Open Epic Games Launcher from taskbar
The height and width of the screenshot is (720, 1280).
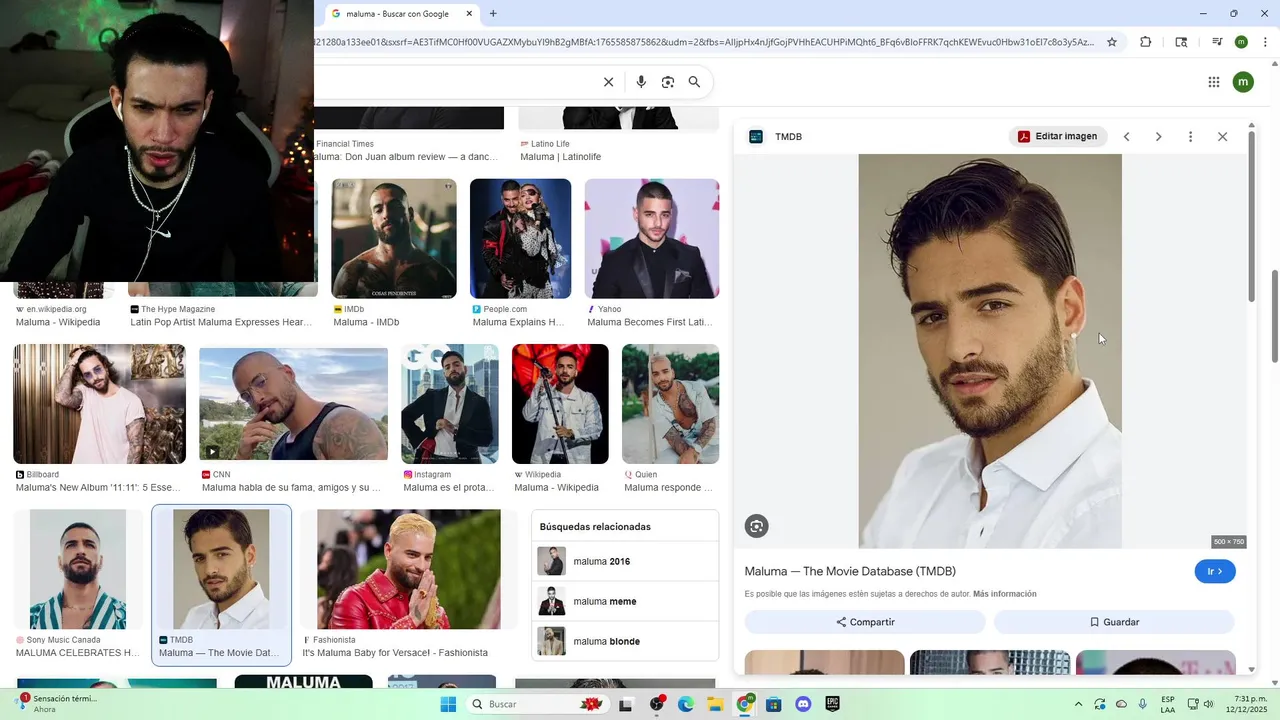point(832,704)
